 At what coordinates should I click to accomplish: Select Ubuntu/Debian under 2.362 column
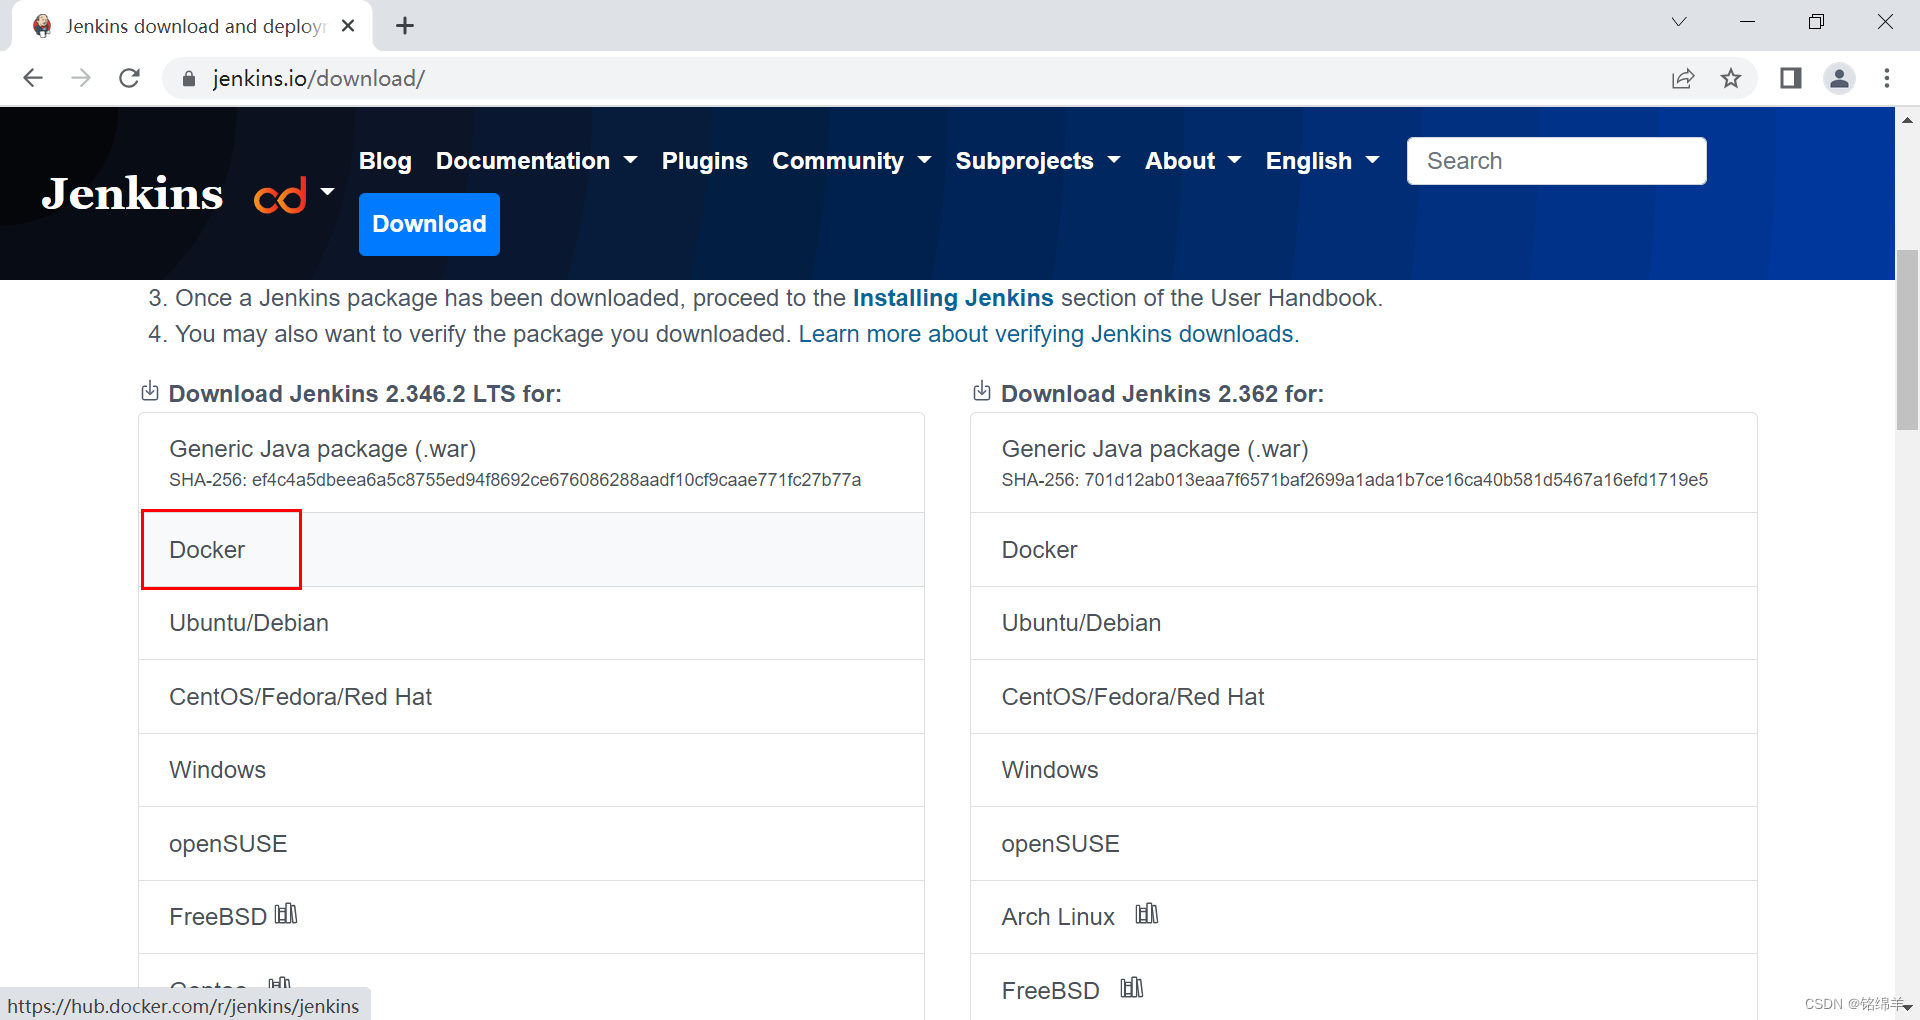pyautogui.click(x=1364, y=623)
